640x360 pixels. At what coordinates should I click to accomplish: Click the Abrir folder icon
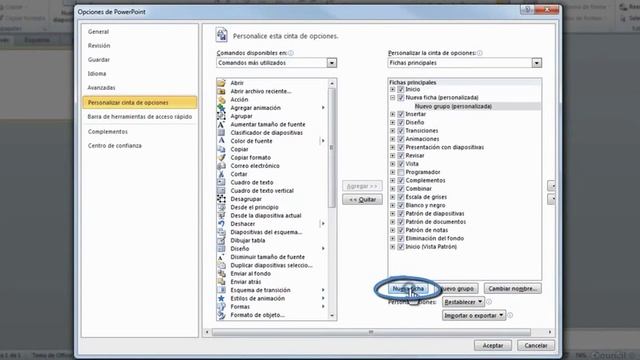pyautogui.click(x=221, y=83)
